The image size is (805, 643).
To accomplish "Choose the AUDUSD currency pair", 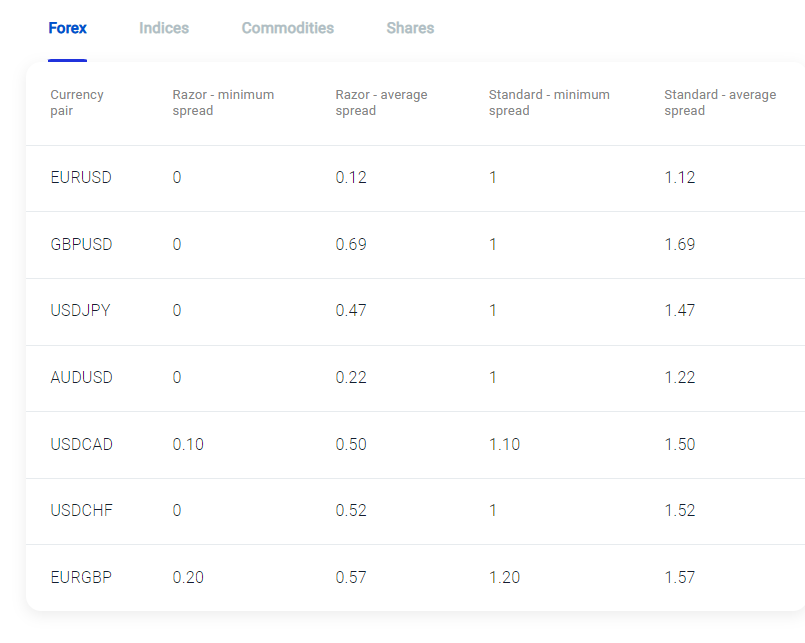I will (81, 378).
